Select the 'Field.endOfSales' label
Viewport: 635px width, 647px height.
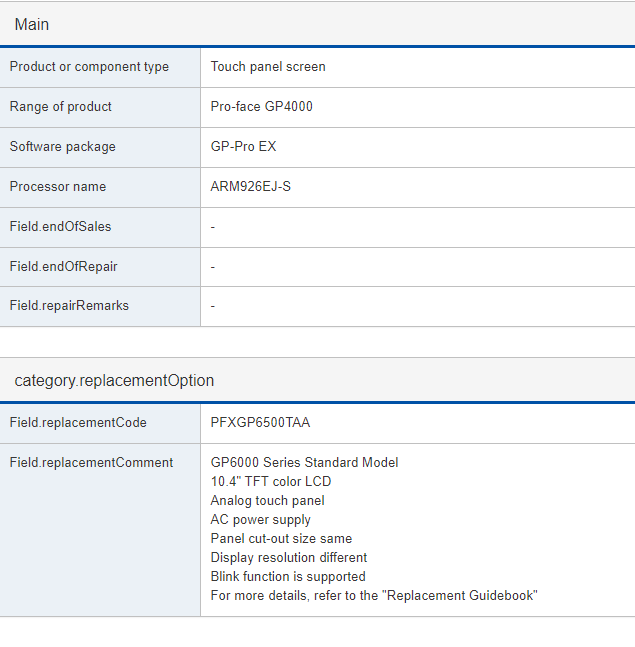(60, 227)
